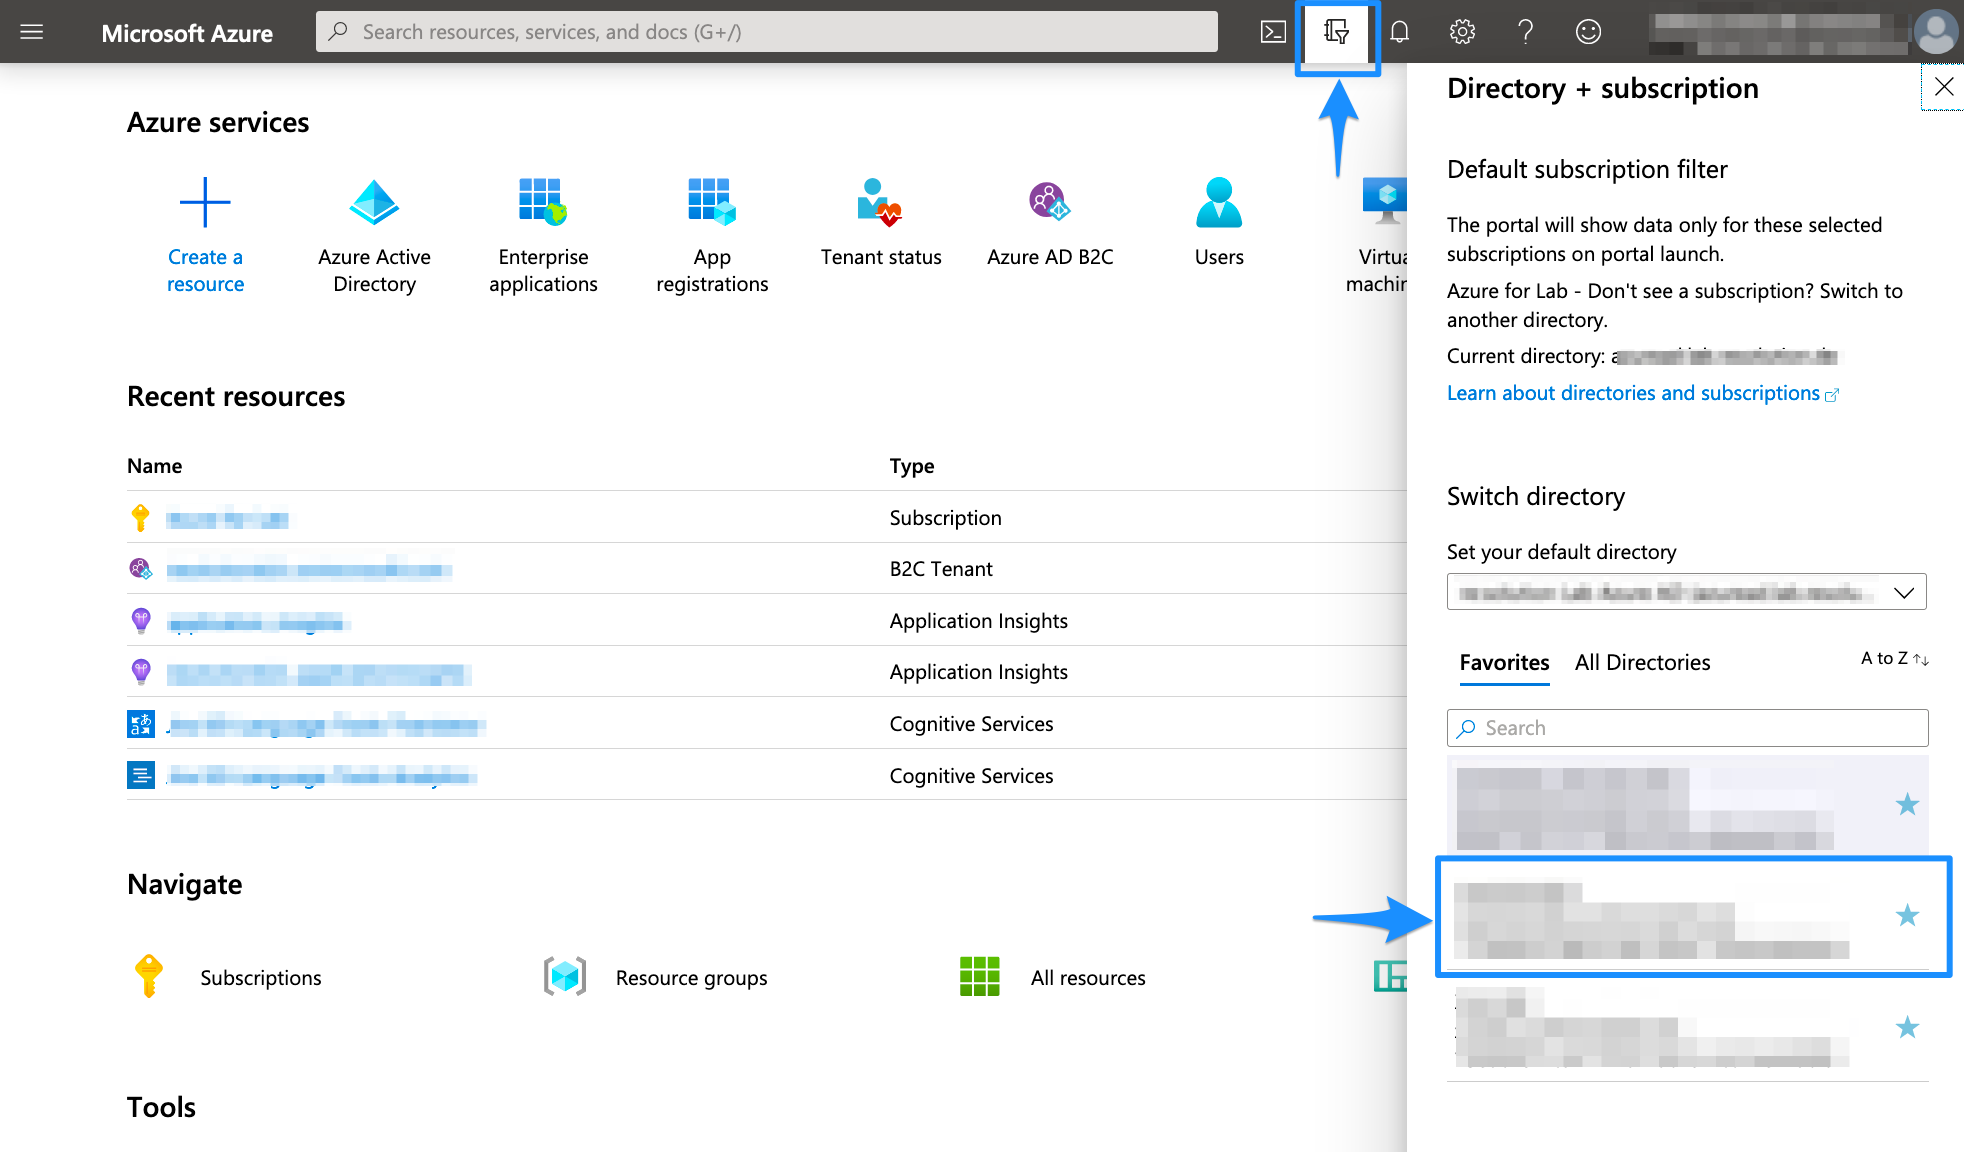Switch to the All Directories tab
Viewport: 1964px width, 1152px height.
[x=1642, y=662]
